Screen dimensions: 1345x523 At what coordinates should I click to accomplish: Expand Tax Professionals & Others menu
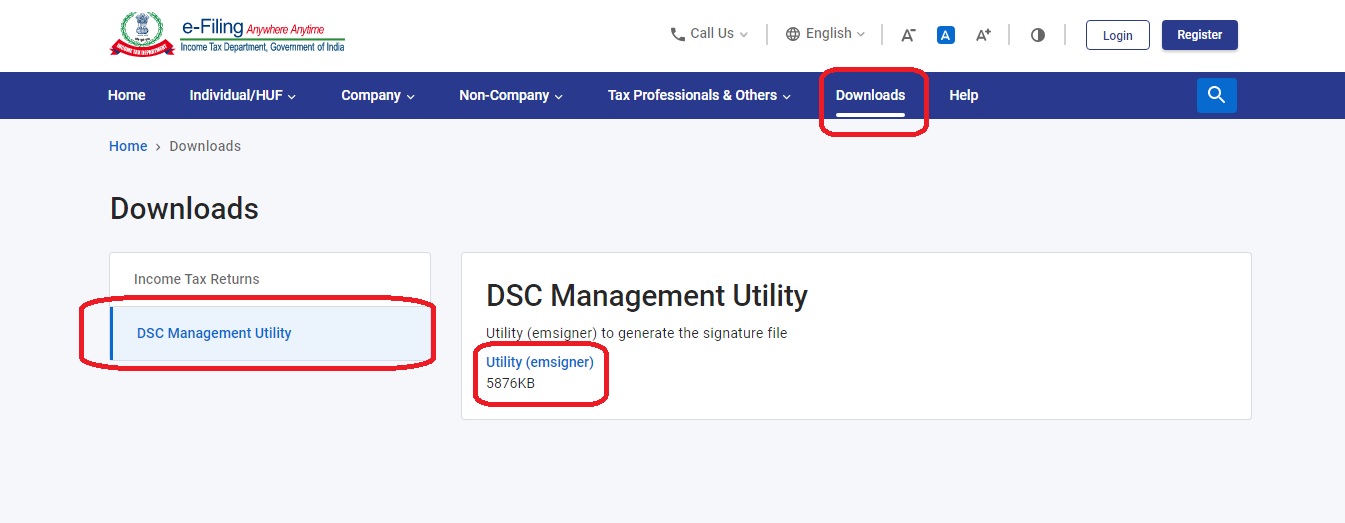(699, 95)
